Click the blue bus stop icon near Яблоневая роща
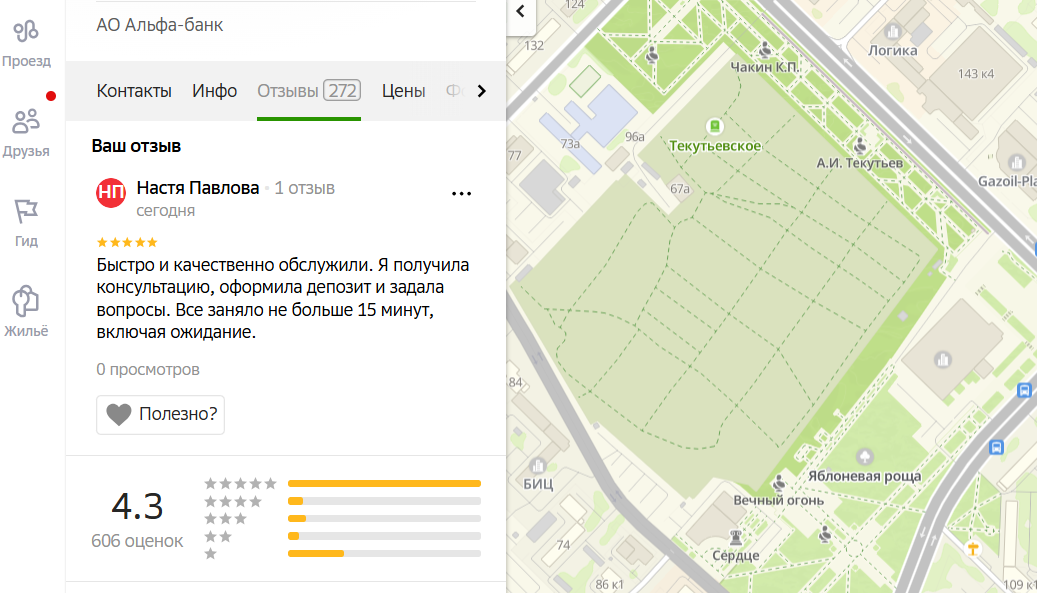This screenshot has height=593, width=1037. 996,448
